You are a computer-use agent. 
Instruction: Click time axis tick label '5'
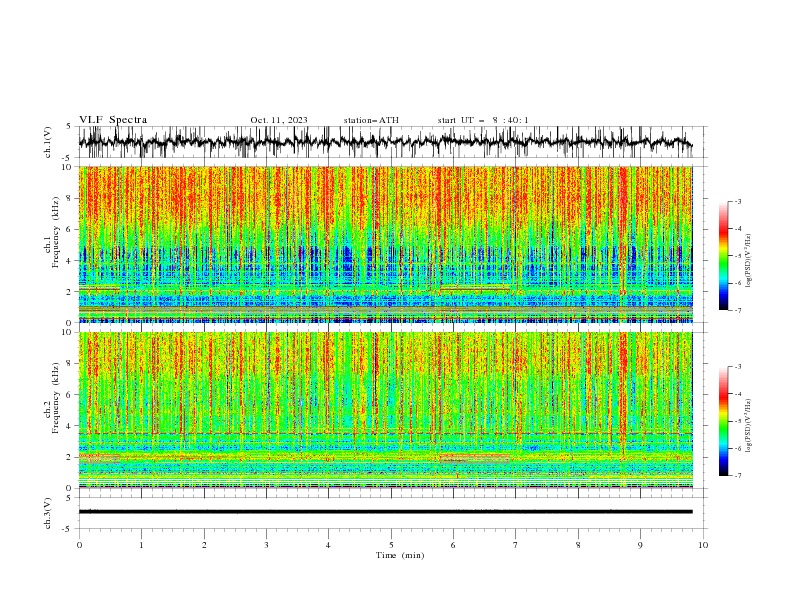click(x=391, y=545)
